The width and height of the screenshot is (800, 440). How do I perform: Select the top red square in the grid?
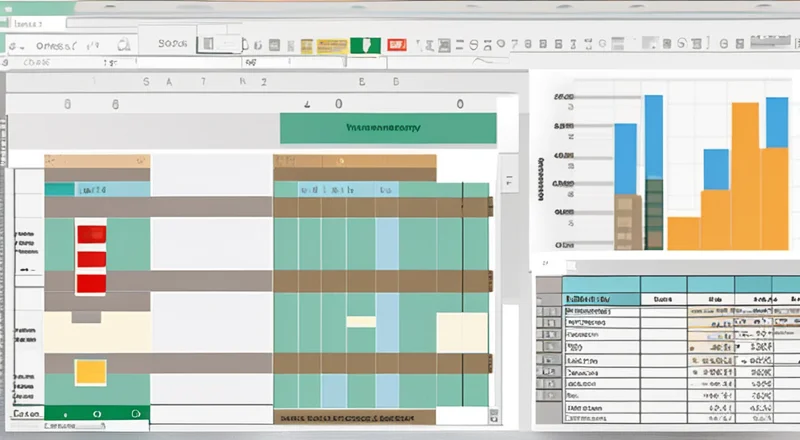click(x=91, y=234)
